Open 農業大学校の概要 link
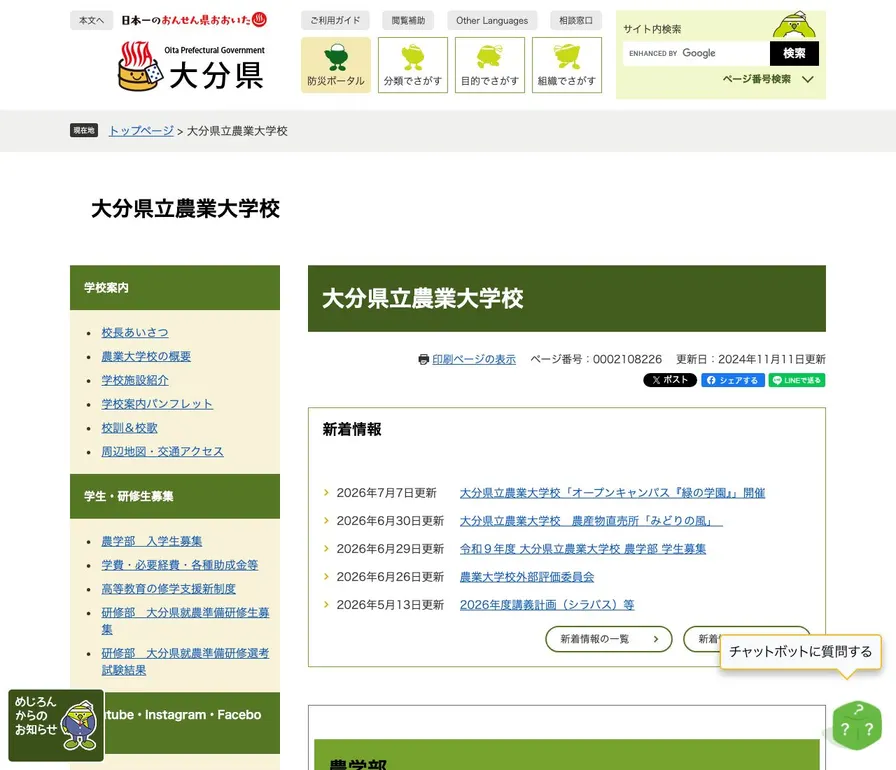896x770 pixels. pyautogui.click(x=146, y=356)
